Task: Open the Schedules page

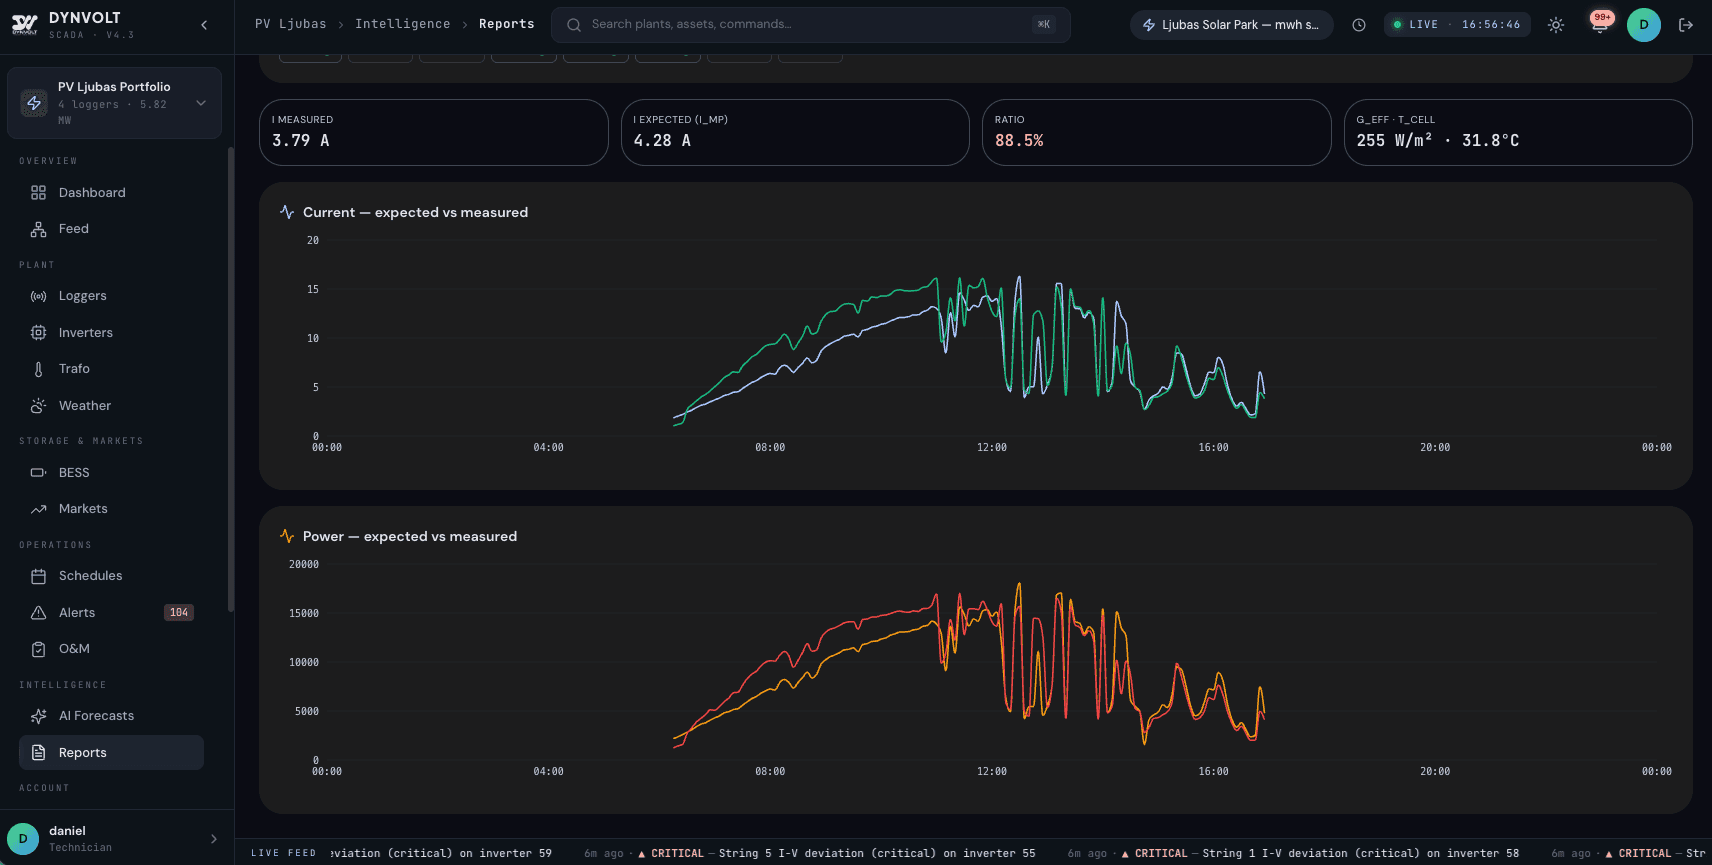Action: (111, 576)
